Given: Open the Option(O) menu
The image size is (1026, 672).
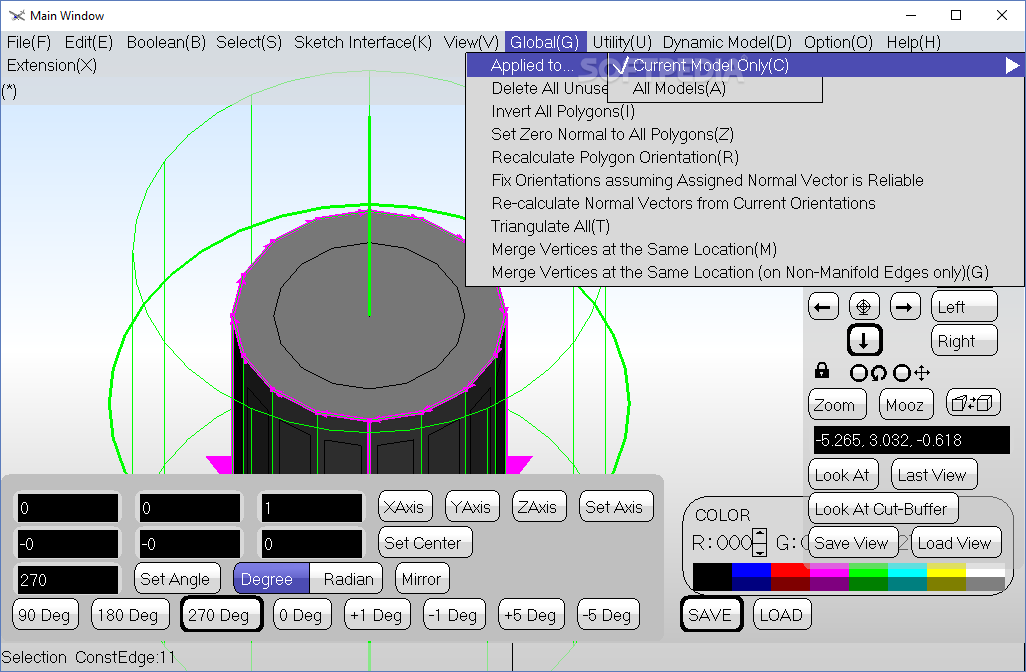Looking at the screenshot, I should (x=838, y=43).
